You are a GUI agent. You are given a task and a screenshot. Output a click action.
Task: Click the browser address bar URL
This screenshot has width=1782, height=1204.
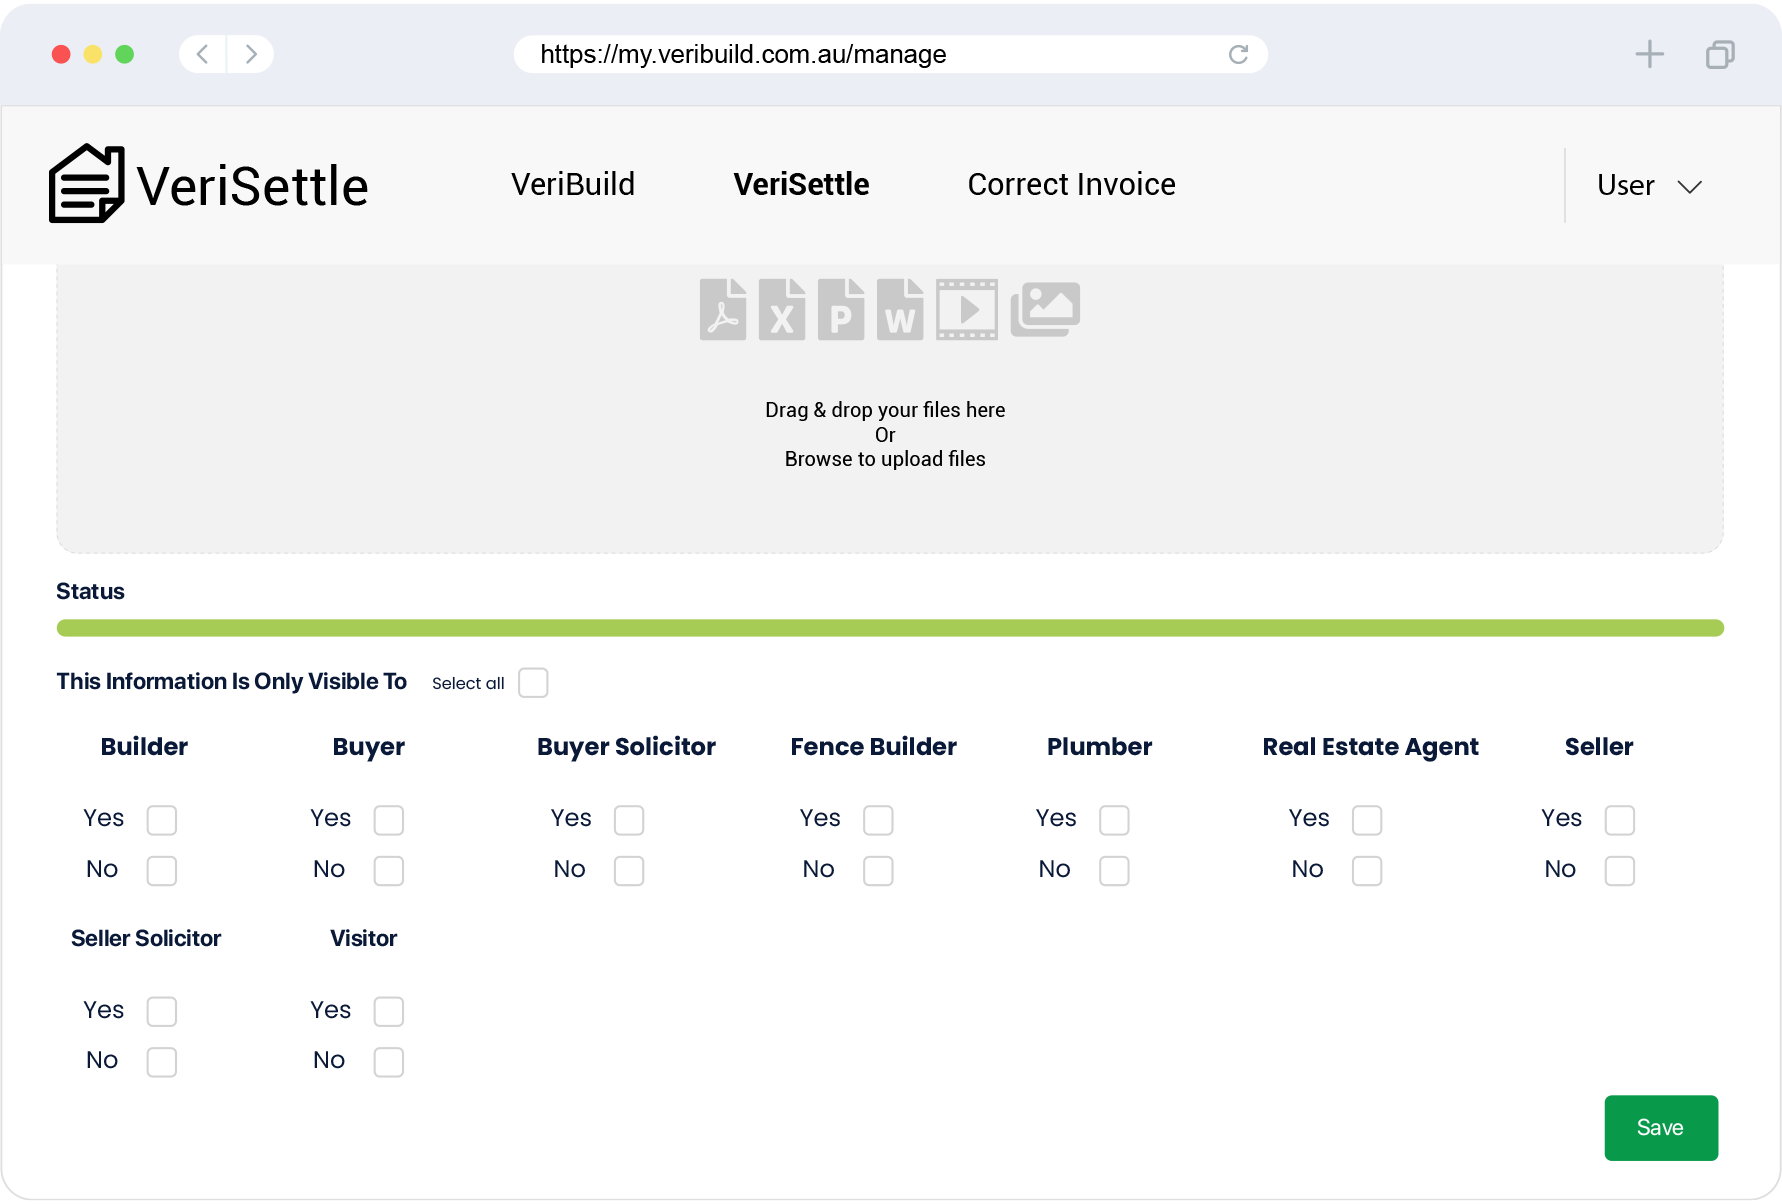pyautogui.click(x=743, y=54)
